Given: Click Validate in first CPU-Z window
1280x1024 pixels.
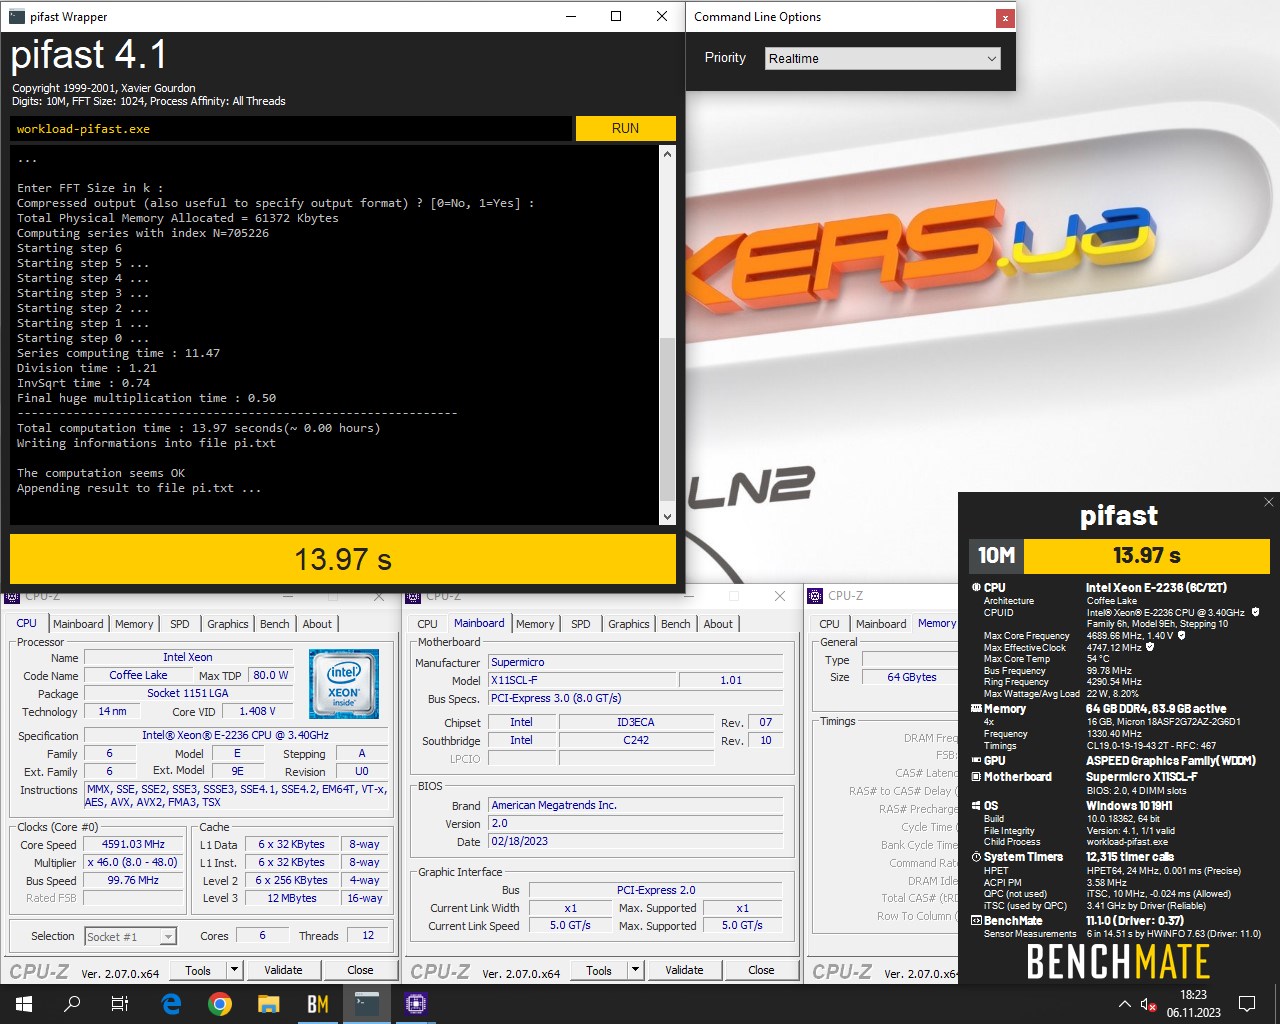Looking at the screenshot, I should (283, 970).
